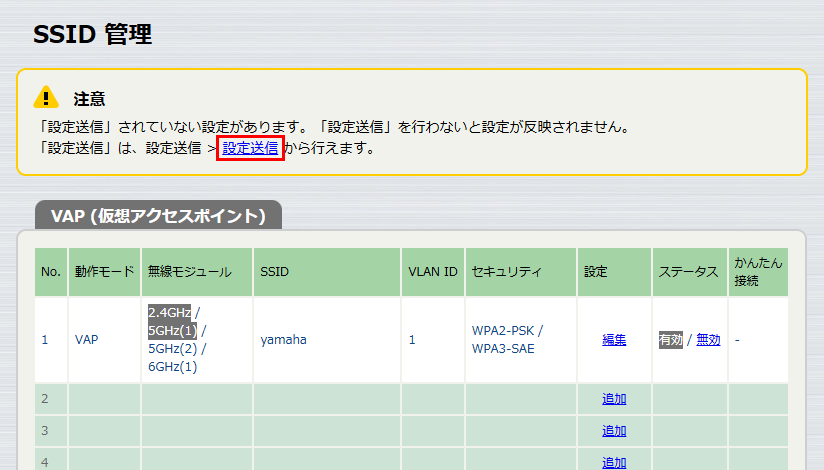Click 追加 in row 4
Viewport: 824px width, 470px height.
click(614, 462)
